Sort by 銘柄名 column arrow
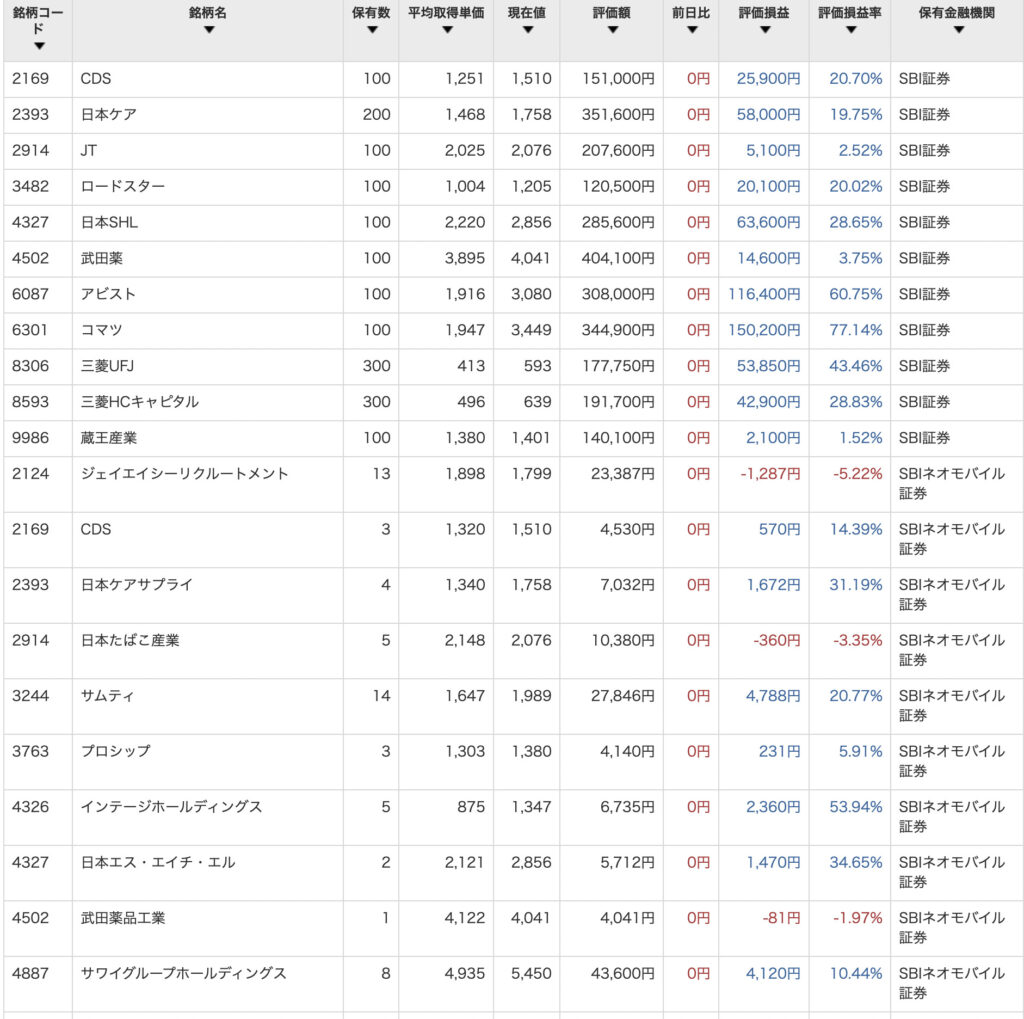The height and width of the screenshot is (1019, 1024). [209, 29]
